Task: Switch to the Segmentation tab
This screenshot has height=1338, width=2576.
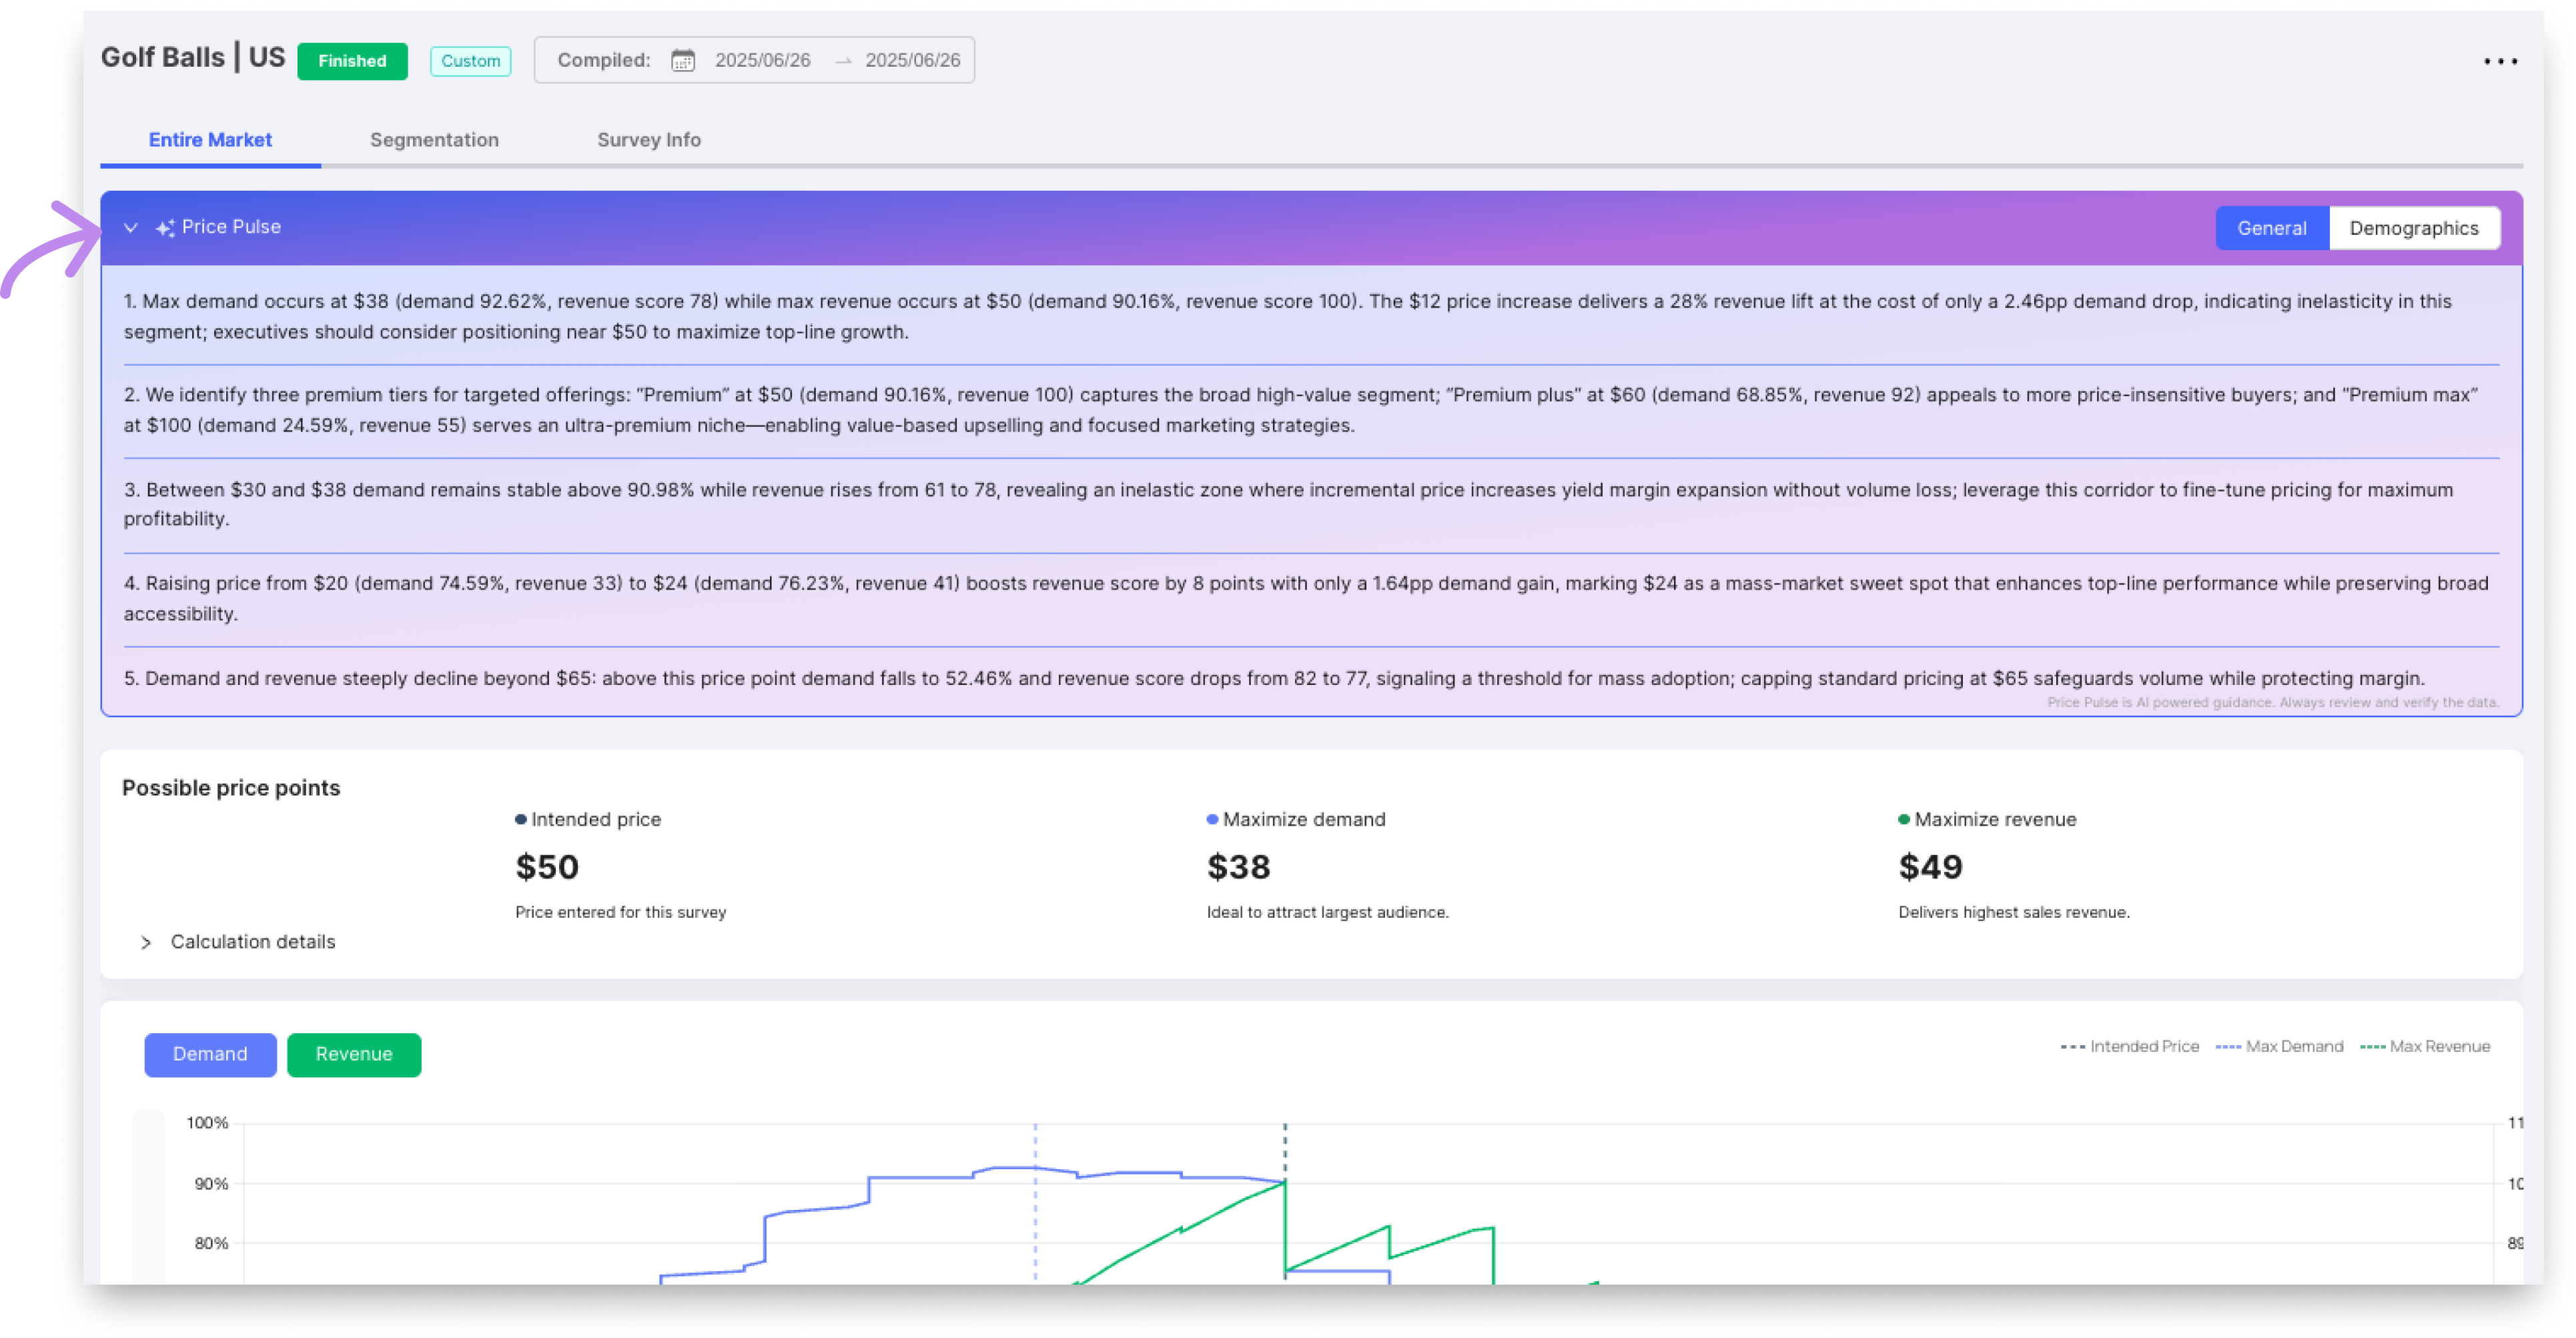Action: point(434,140)
